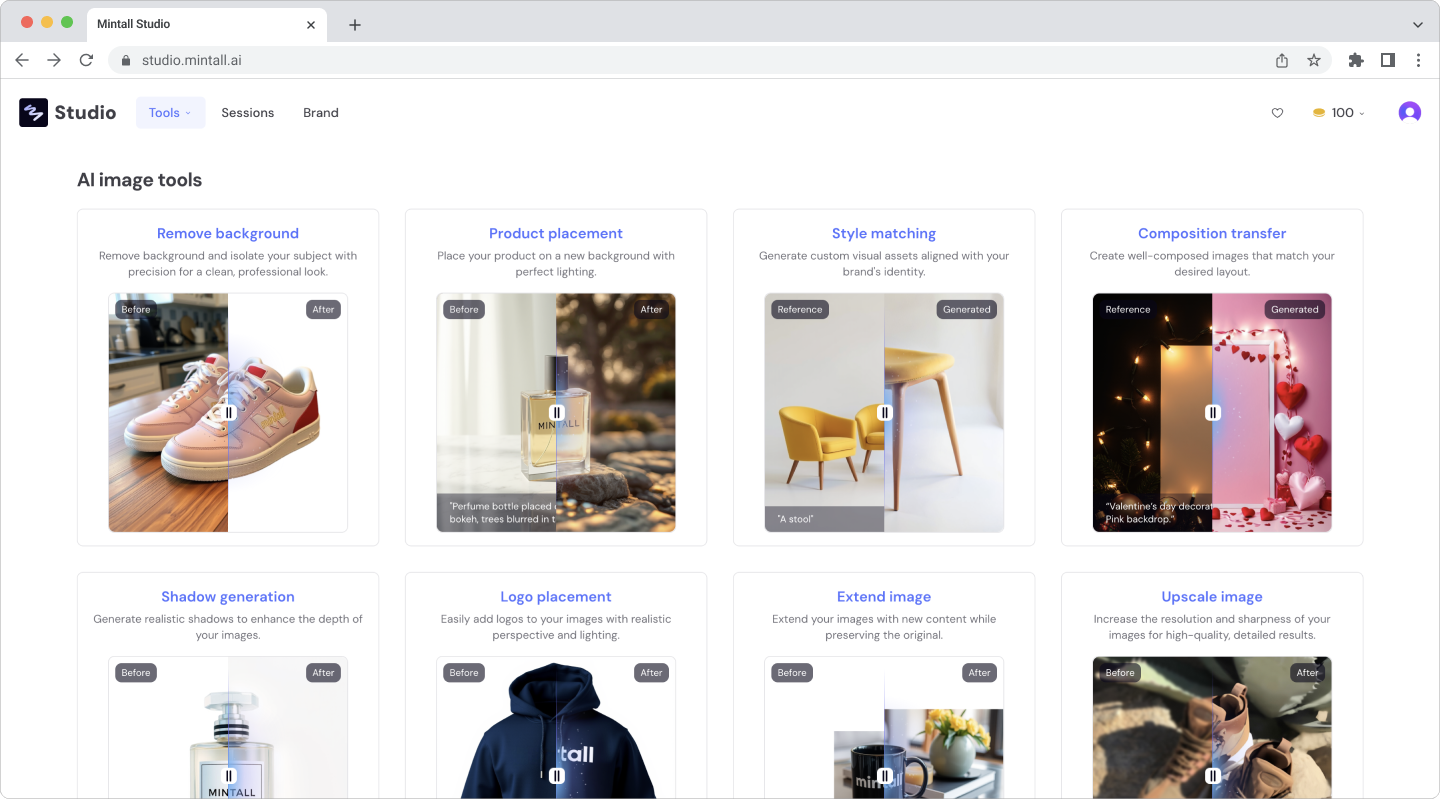Click the Product placement comparison slider handle
The width and height of the screenshot is (1440, 799).
click(557, 412)
